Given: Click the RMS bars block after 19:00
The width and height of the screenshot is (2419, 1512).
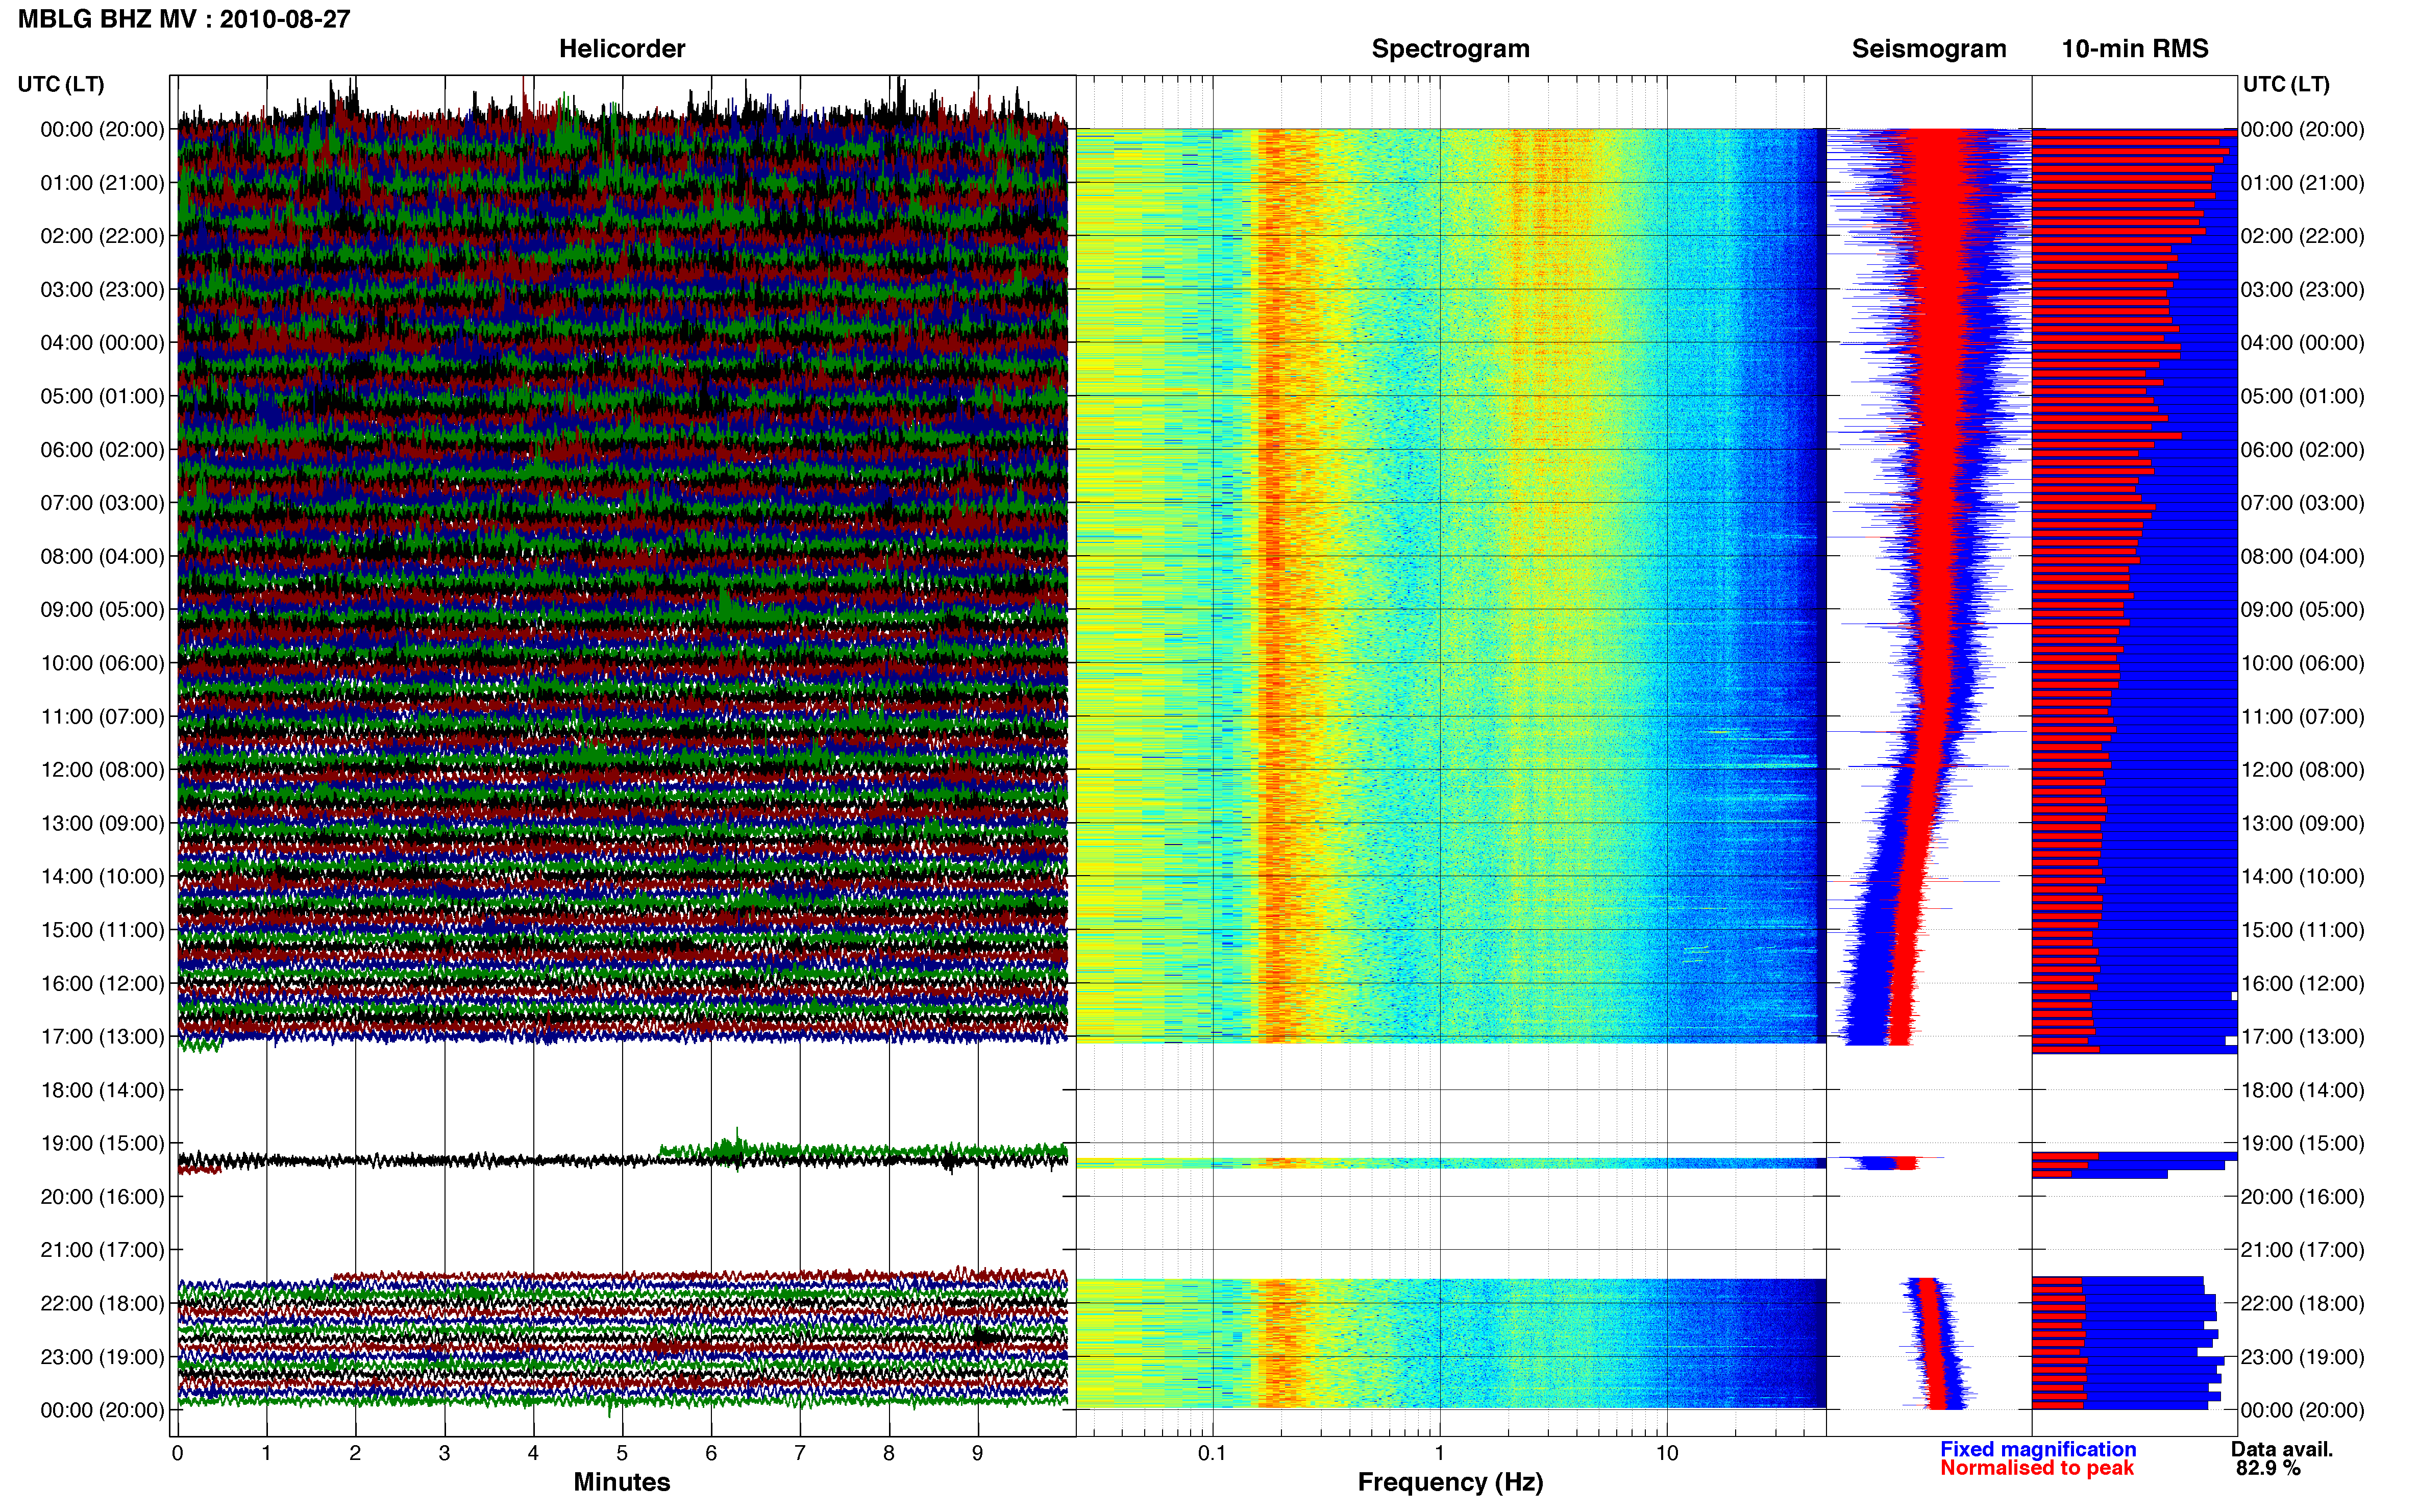Looking at the screenshot, I should (x=2134, y=1165).
